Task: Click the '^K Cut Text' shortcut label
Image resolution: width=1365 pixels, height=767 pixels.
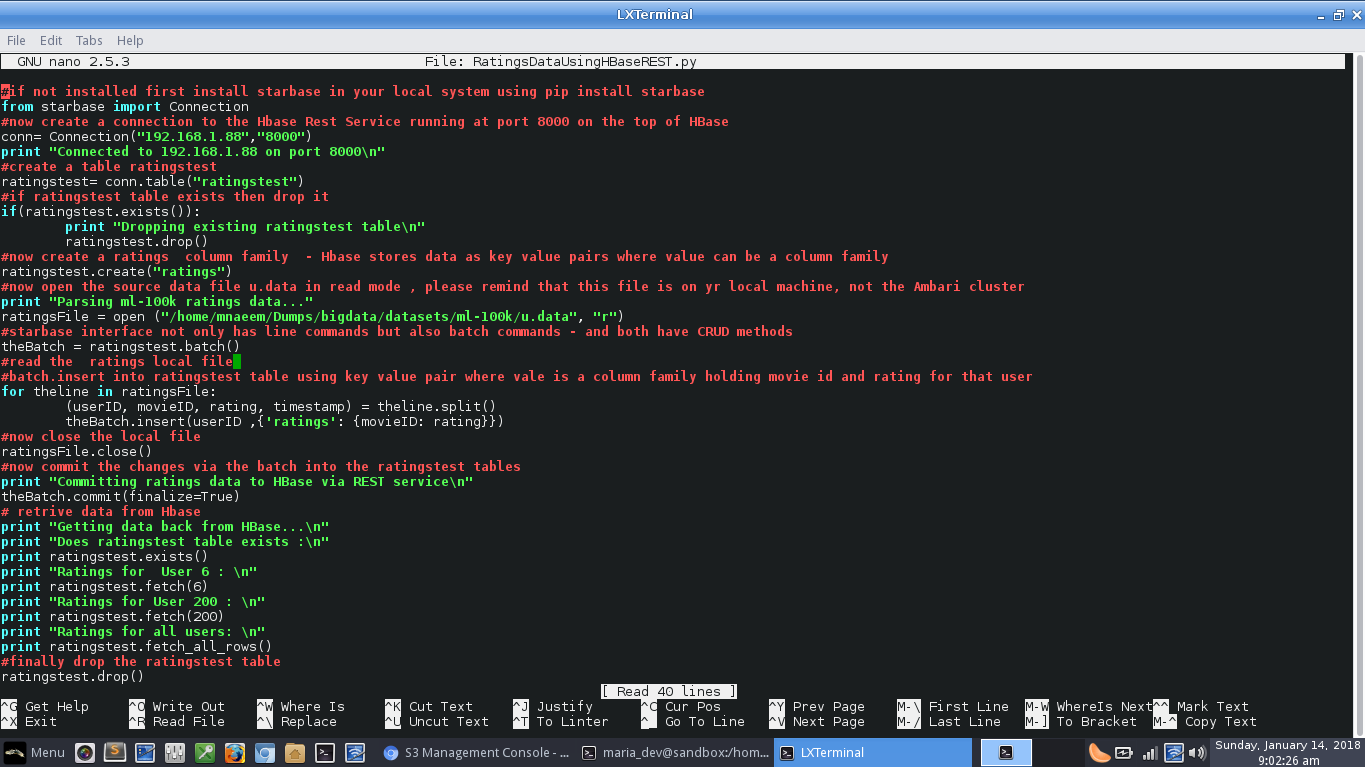Action: tap(429, 706)
